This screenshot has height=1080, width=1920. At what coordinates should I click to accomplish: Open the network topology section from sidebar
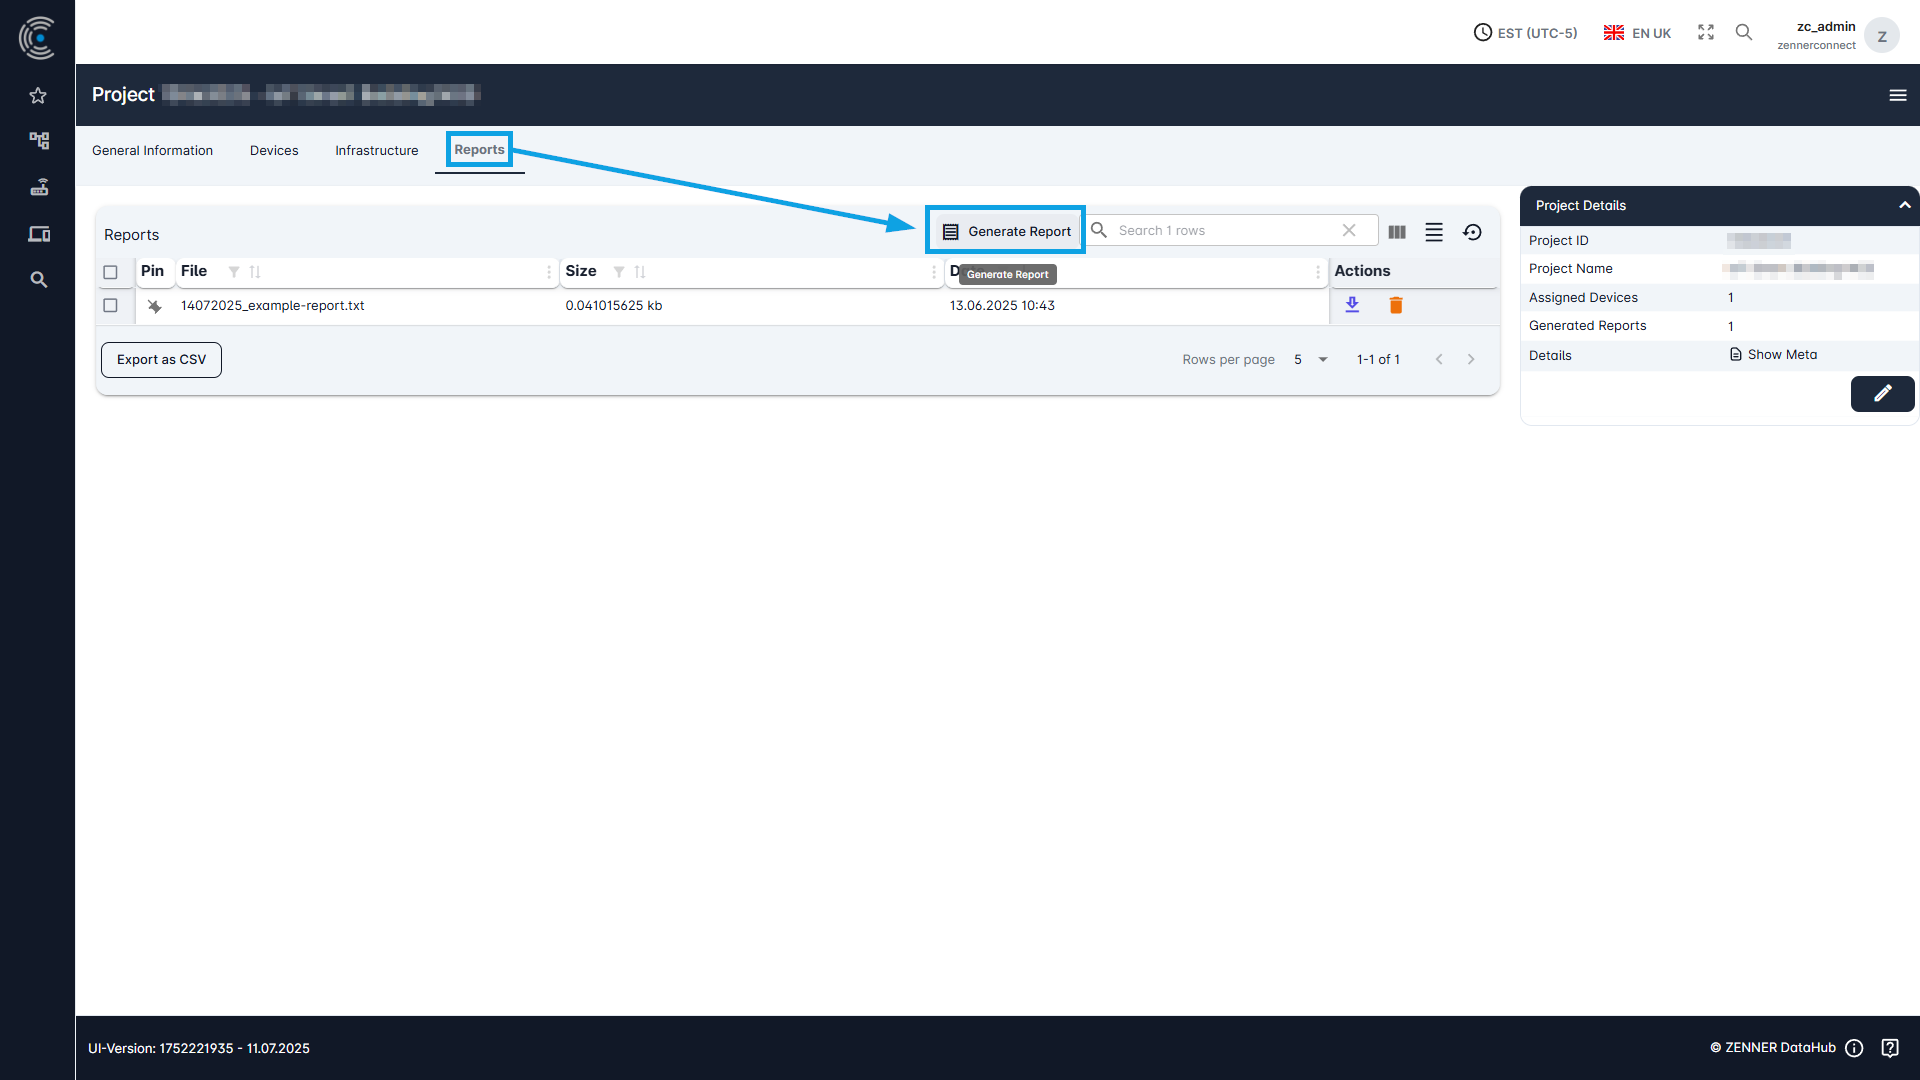click(38, 140)
